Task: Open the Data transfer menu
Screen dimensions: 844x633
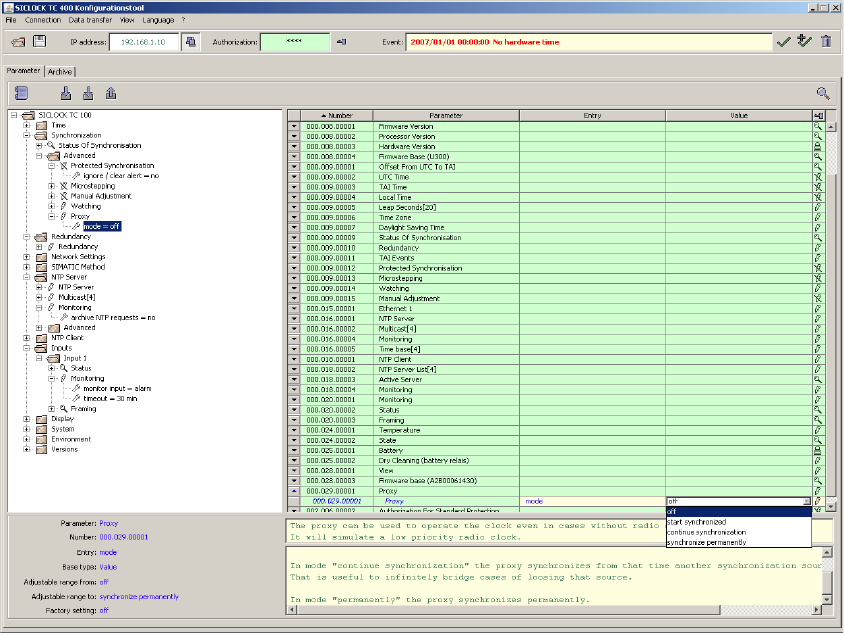Action: [89, 19]
